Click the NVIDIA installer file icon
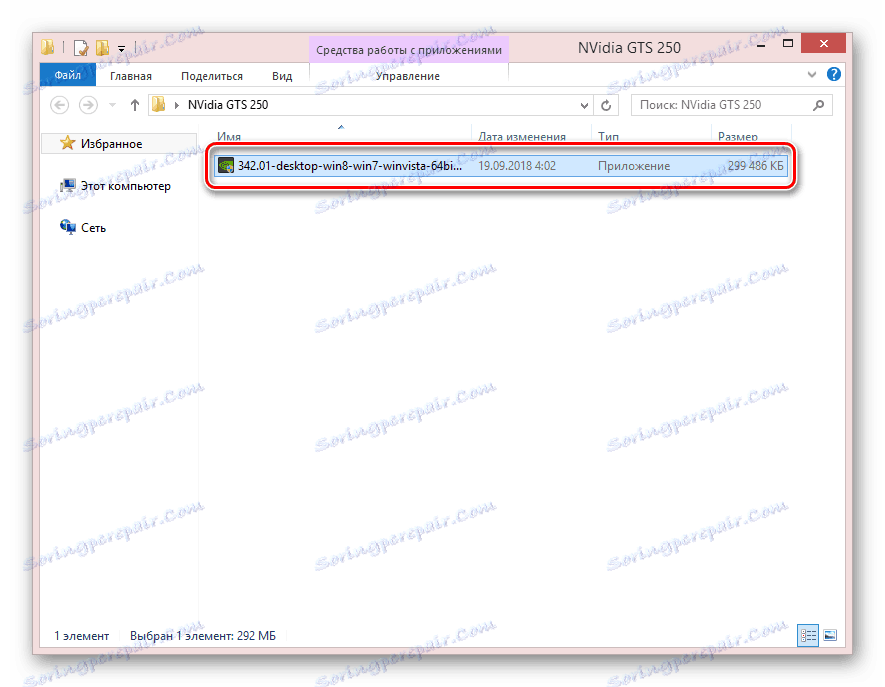The height and width of the screenshot is (687, 885). tap(226, 166)
